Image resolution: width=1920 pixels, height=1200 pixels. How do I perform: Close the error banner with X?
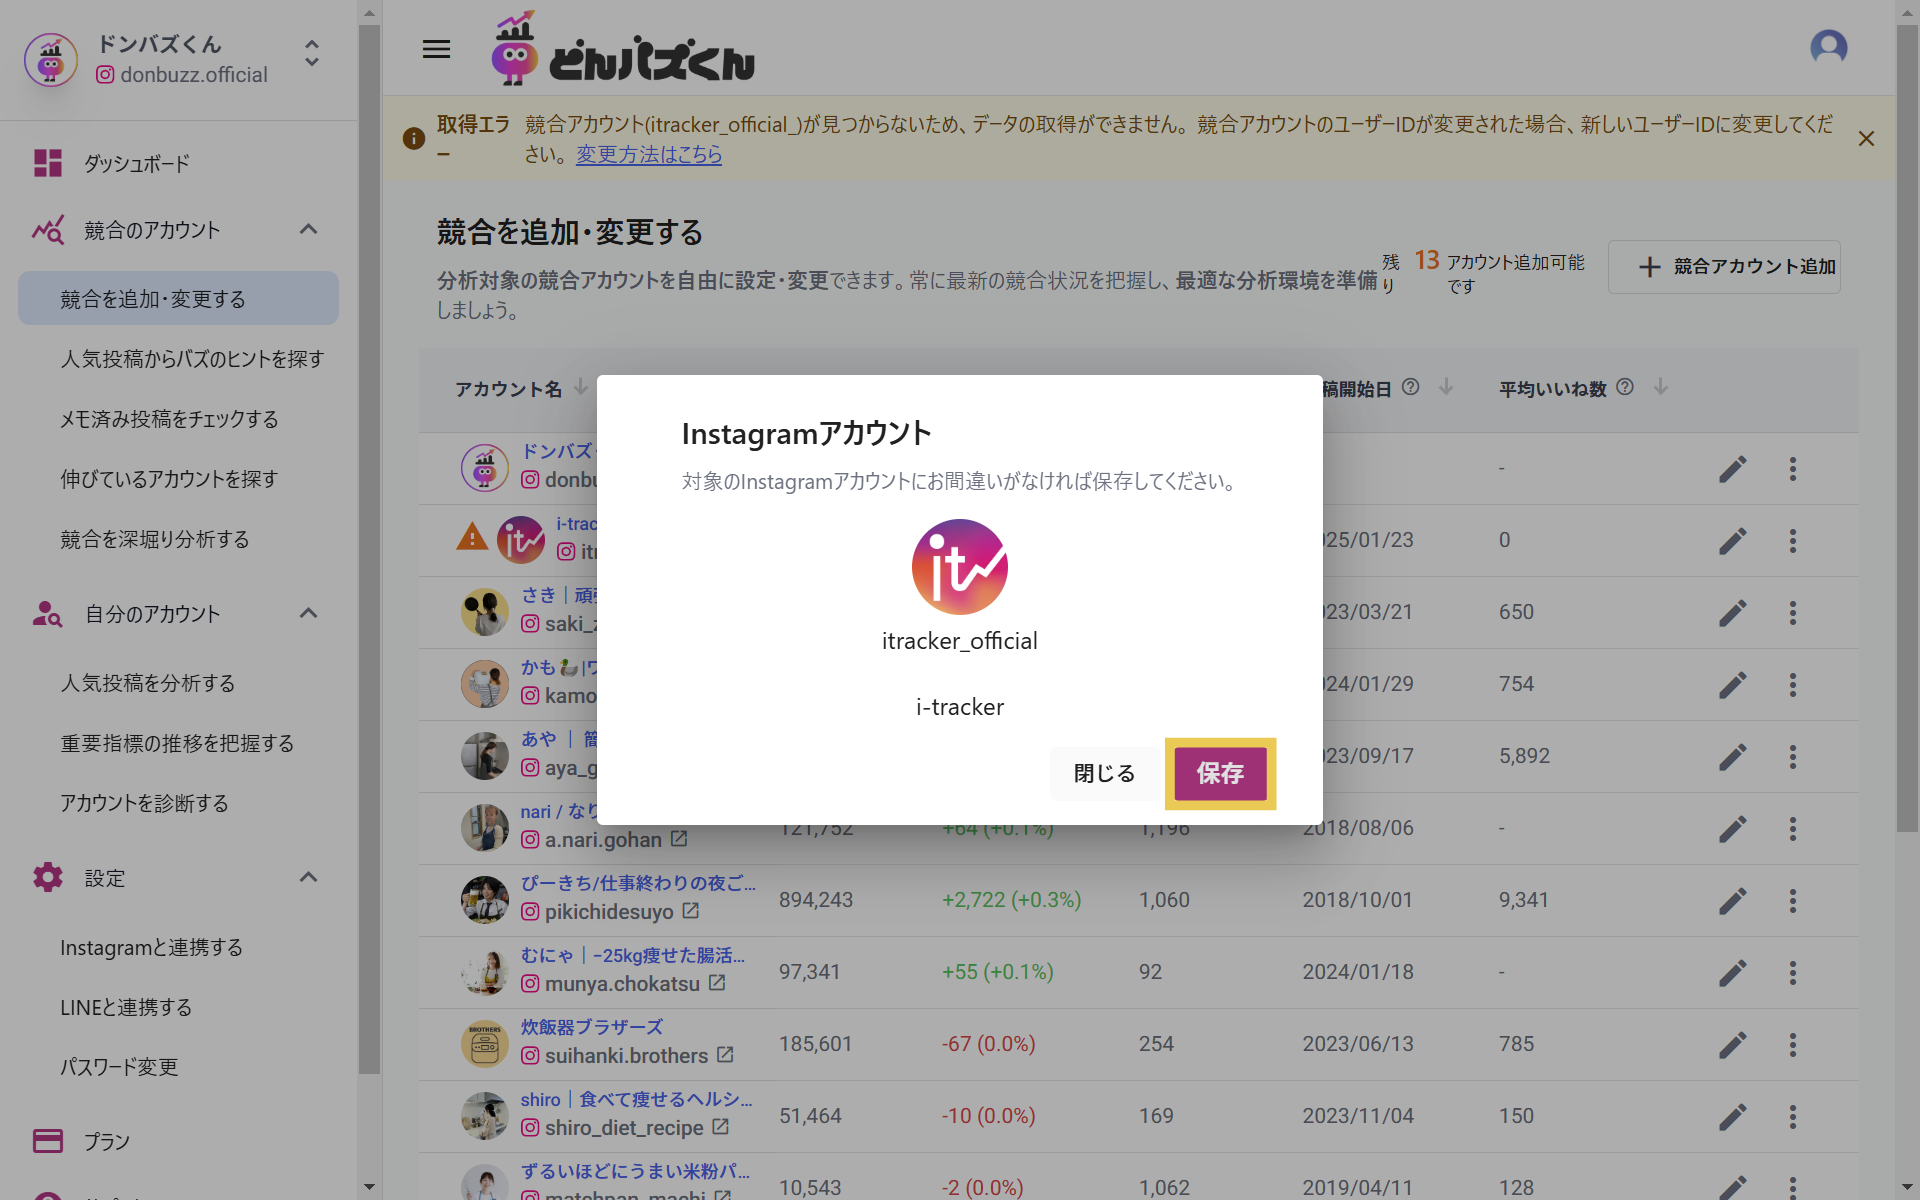pyautogui.click(x=1866, y=139)
